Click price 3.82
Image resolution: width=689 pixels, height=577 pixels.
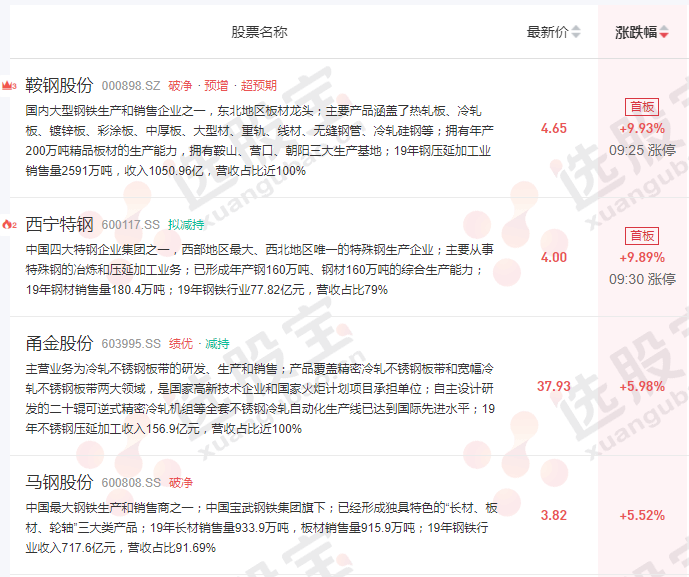pos(554,515)
